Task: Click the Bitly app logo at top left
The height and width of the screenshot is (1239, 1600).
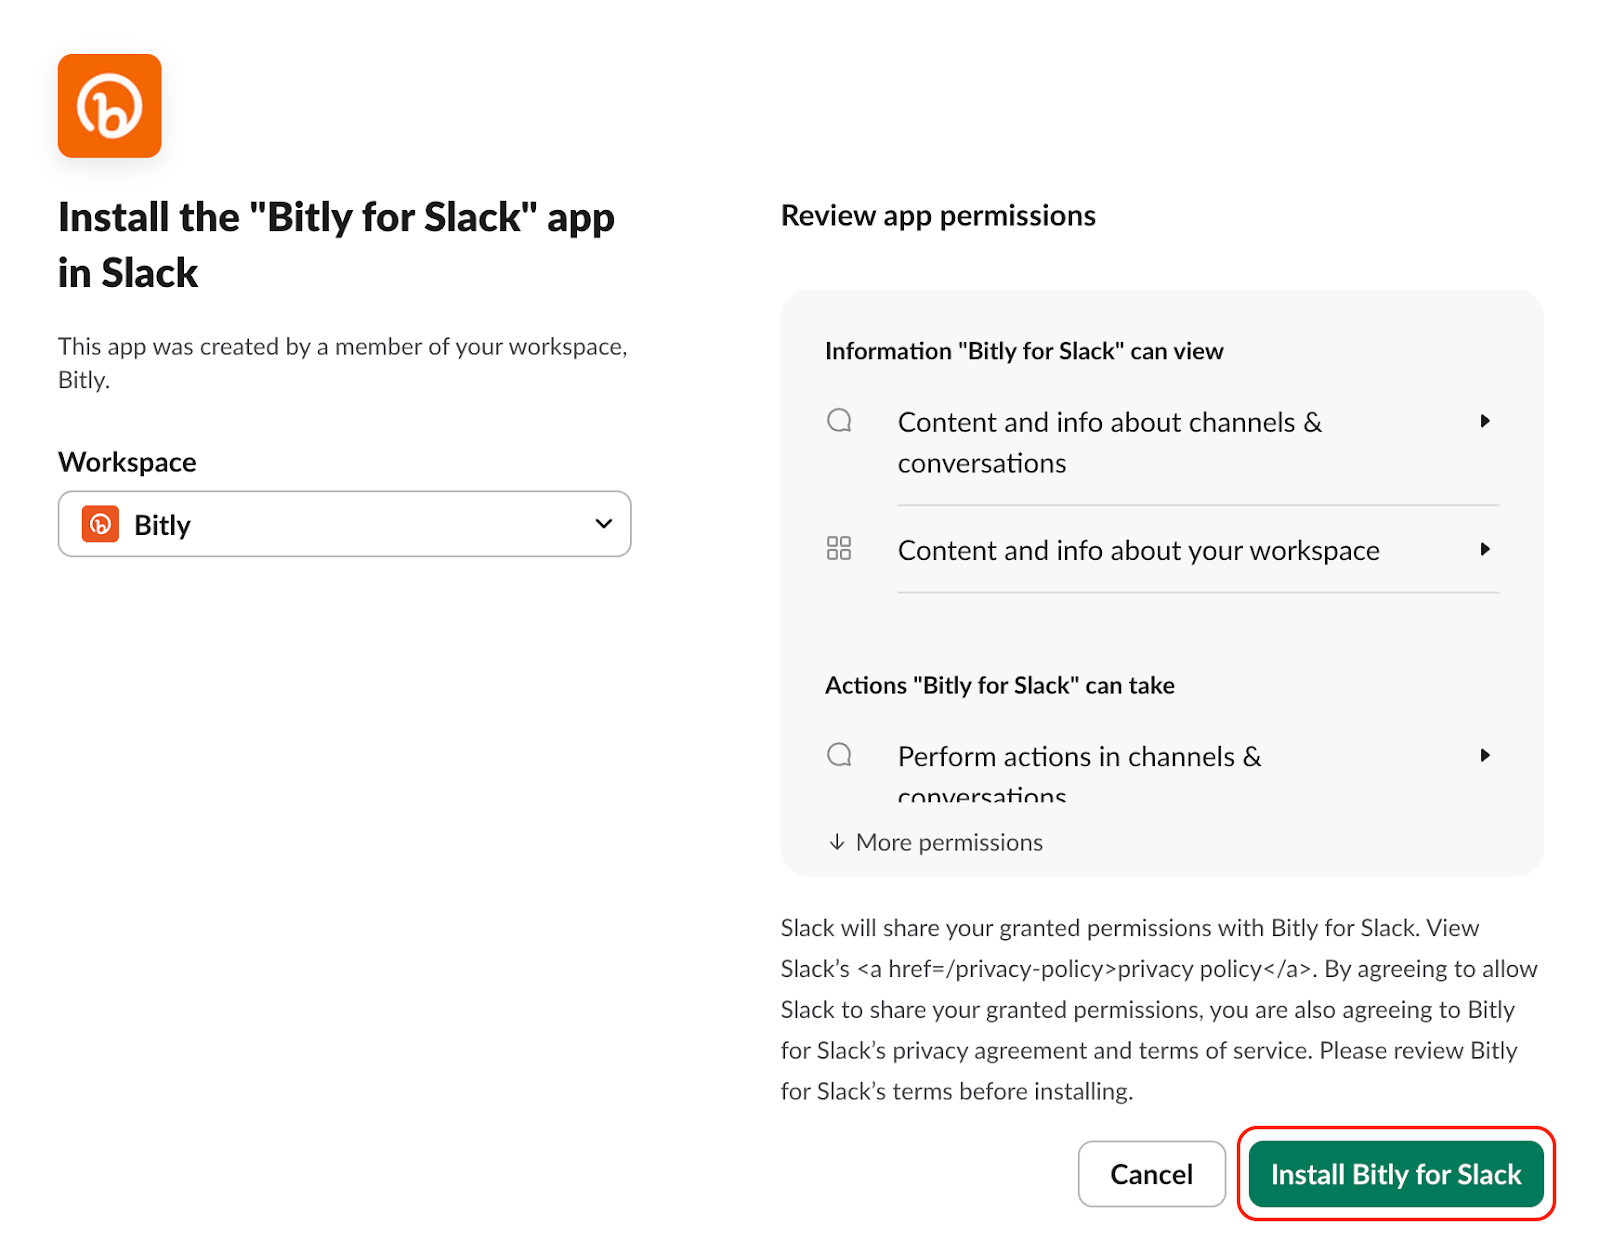Action: [x=109, y=105]
